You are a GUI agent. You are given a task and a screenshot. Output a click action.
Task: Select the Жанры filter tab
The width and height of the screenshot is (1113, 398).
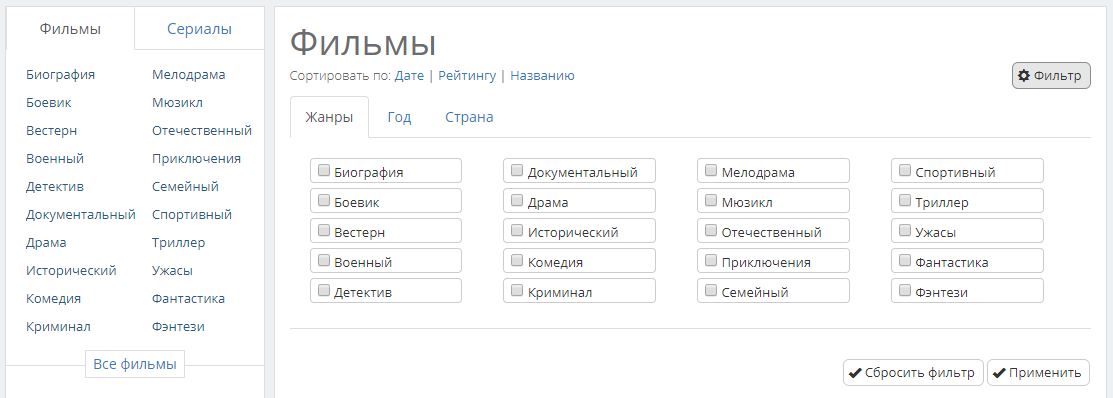pos(329,117)
